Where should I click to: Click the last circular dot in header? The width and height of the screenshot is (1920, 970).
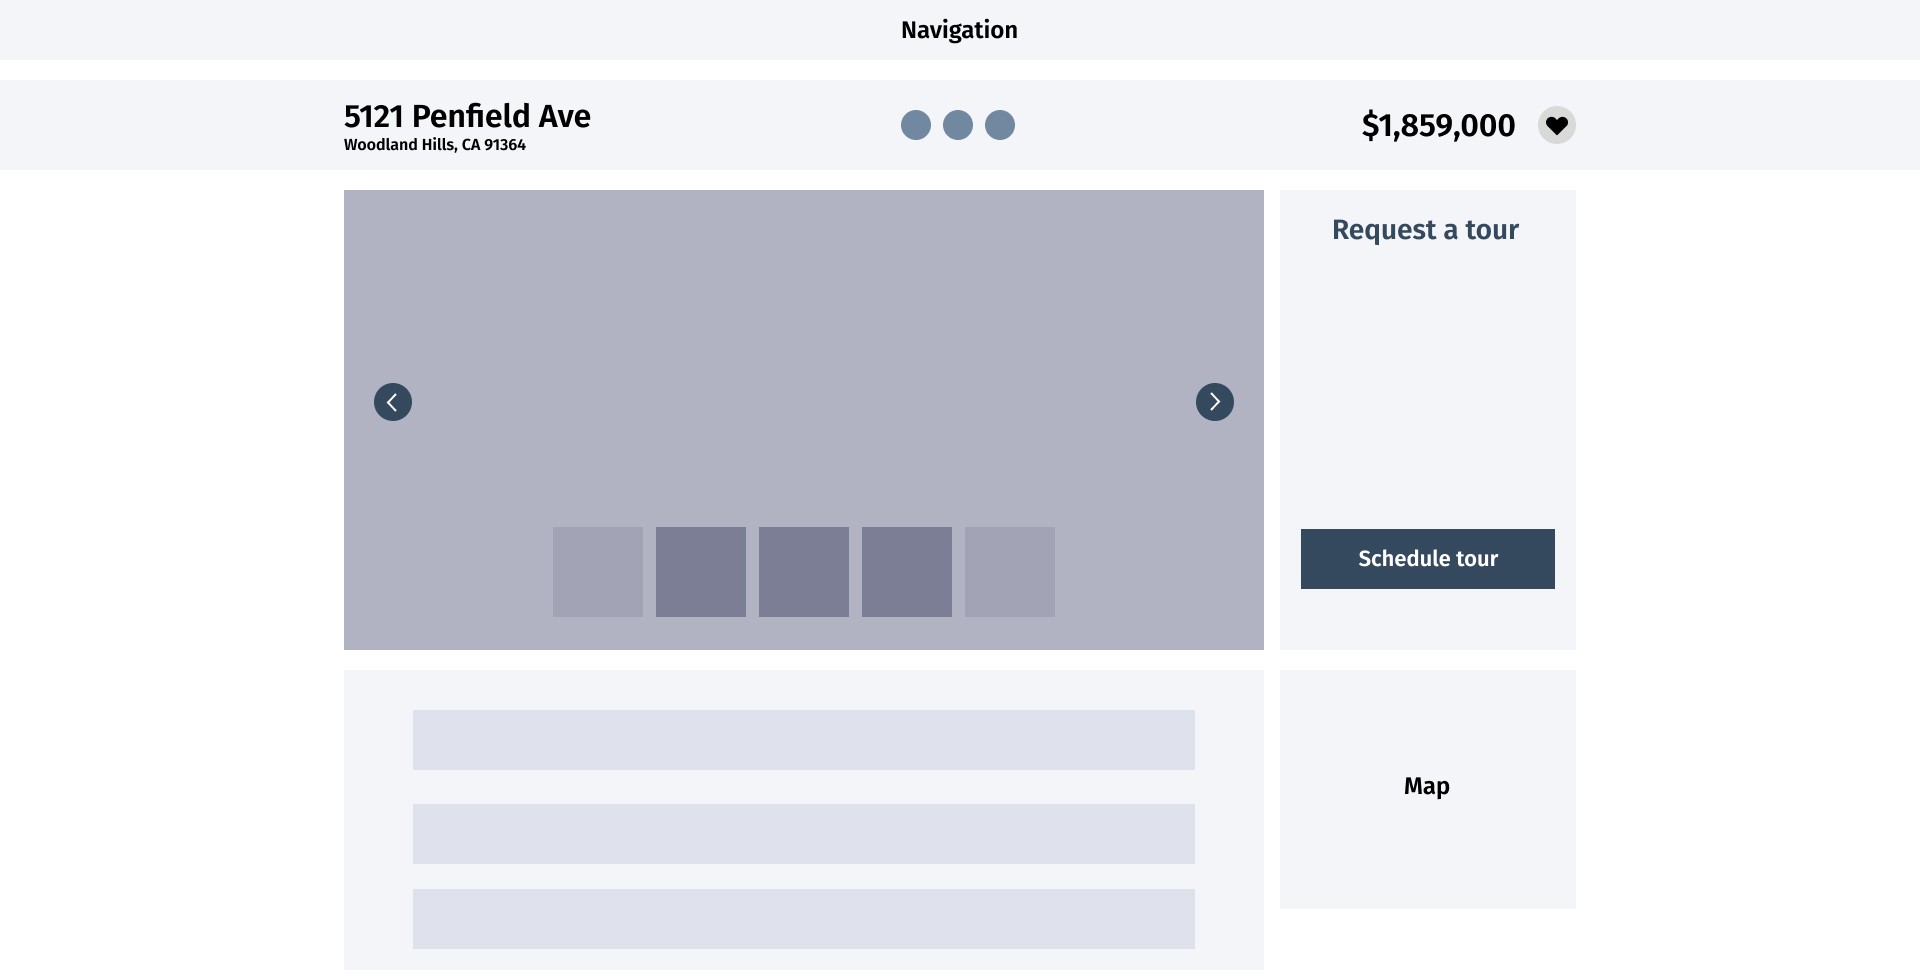(x=1000, y=125)
